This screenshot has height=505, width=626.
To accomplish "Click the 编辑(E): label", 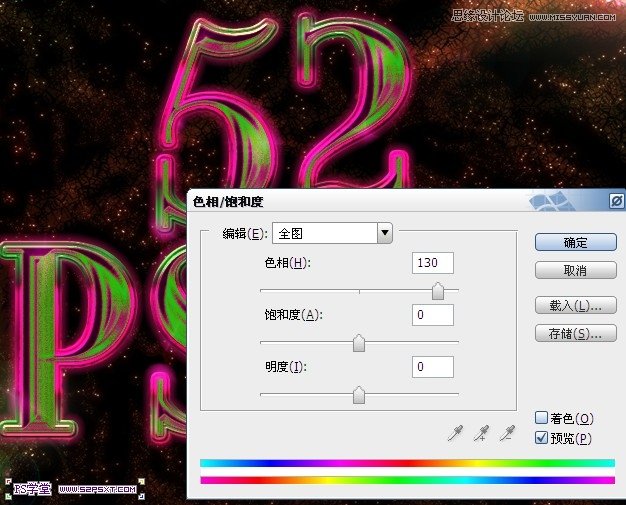I will click(245, 234).
